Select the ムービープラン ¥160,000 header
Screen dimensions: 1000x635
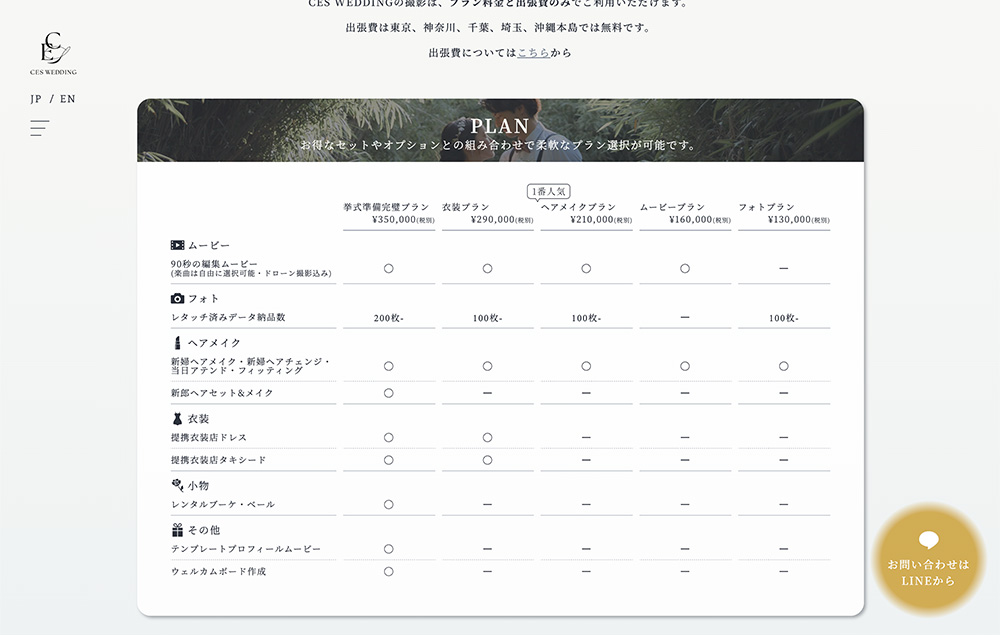685,213
